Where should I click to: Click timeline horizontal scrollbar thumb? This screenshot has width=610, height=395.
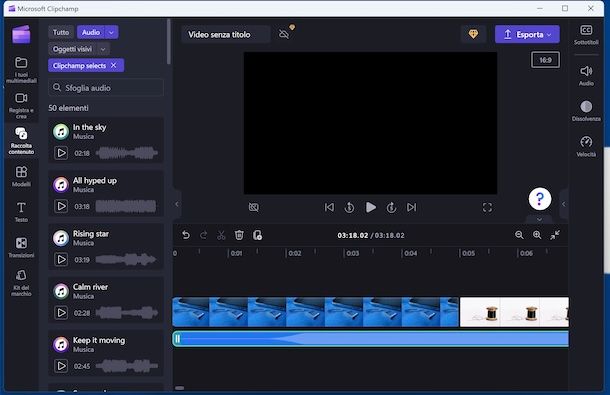179,388
